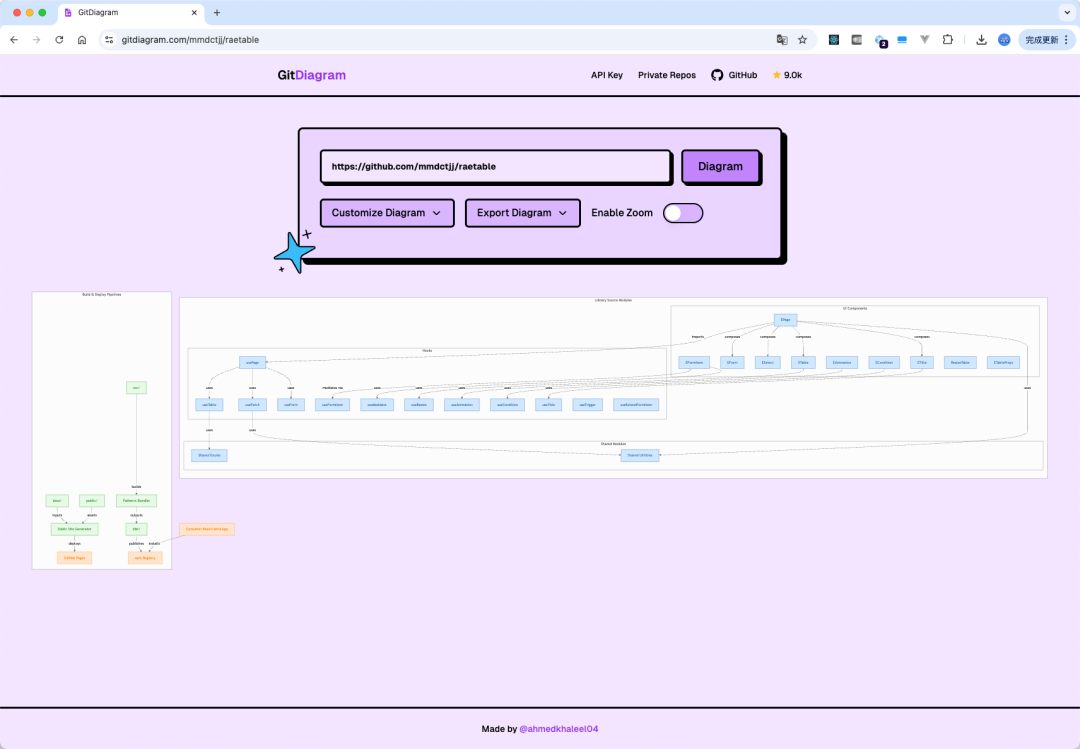This screenshot has height=749, width=1080.
Task: Click the browser address bar URL
Action: pos(190,40)
